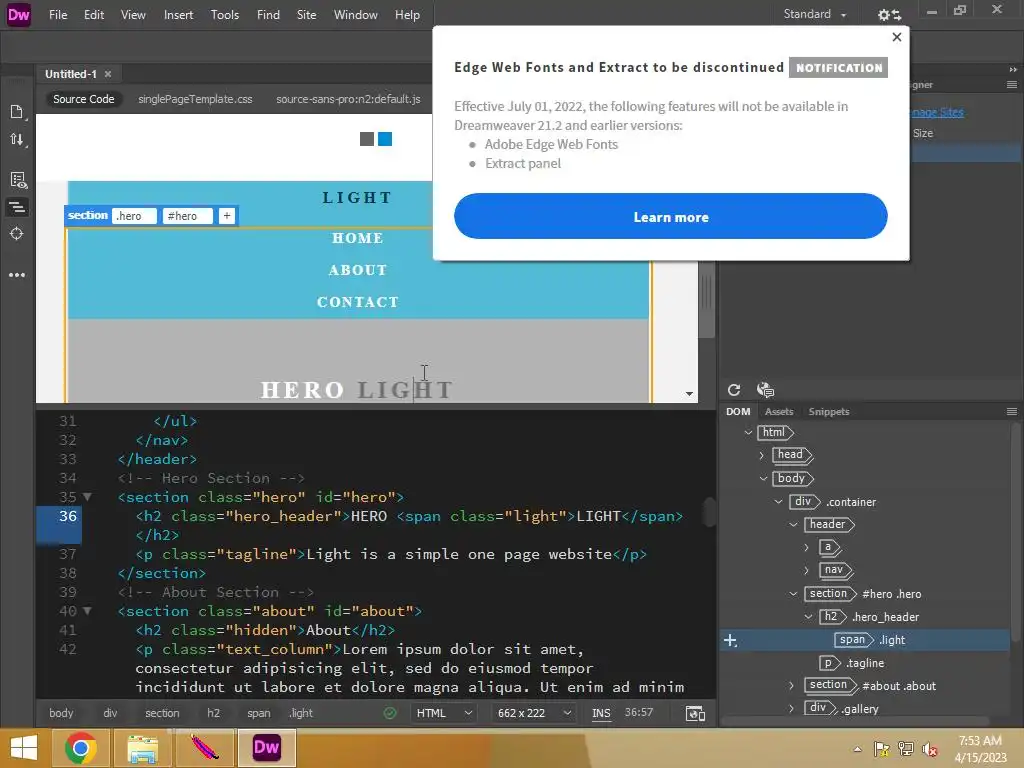Select the Source Code button
Screen dimensions: 1024x768
click(x=84, y=99)
